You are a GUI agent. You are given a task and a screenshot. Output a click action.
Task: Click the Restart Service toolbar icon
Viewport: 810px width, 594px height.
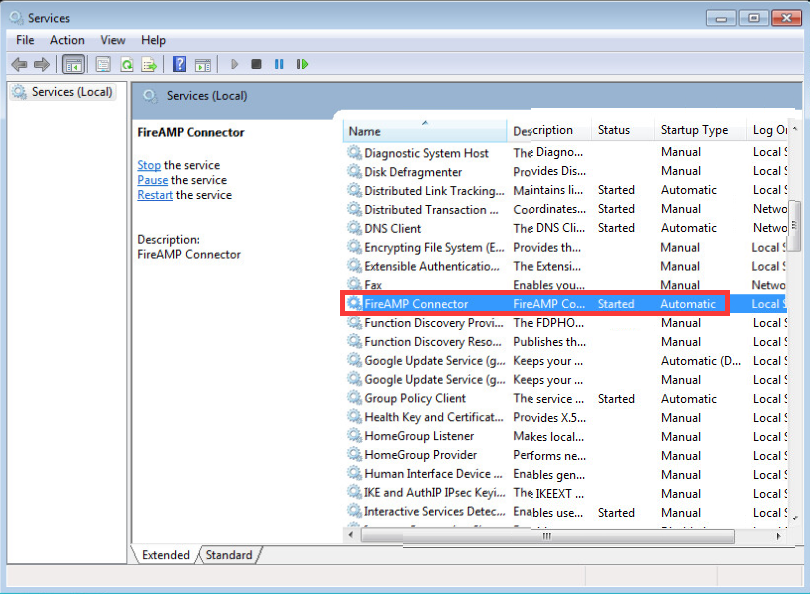[302, 64]
